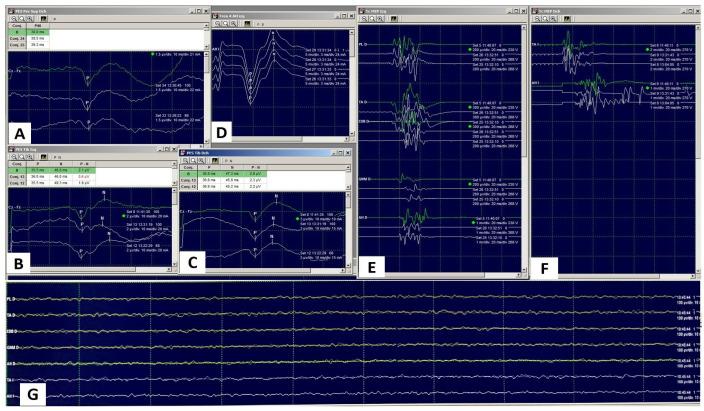704x411 pixels.
Task: Click horizontal scrollbar of Tren 4 AH Izq graph
Action: [281, 139]
